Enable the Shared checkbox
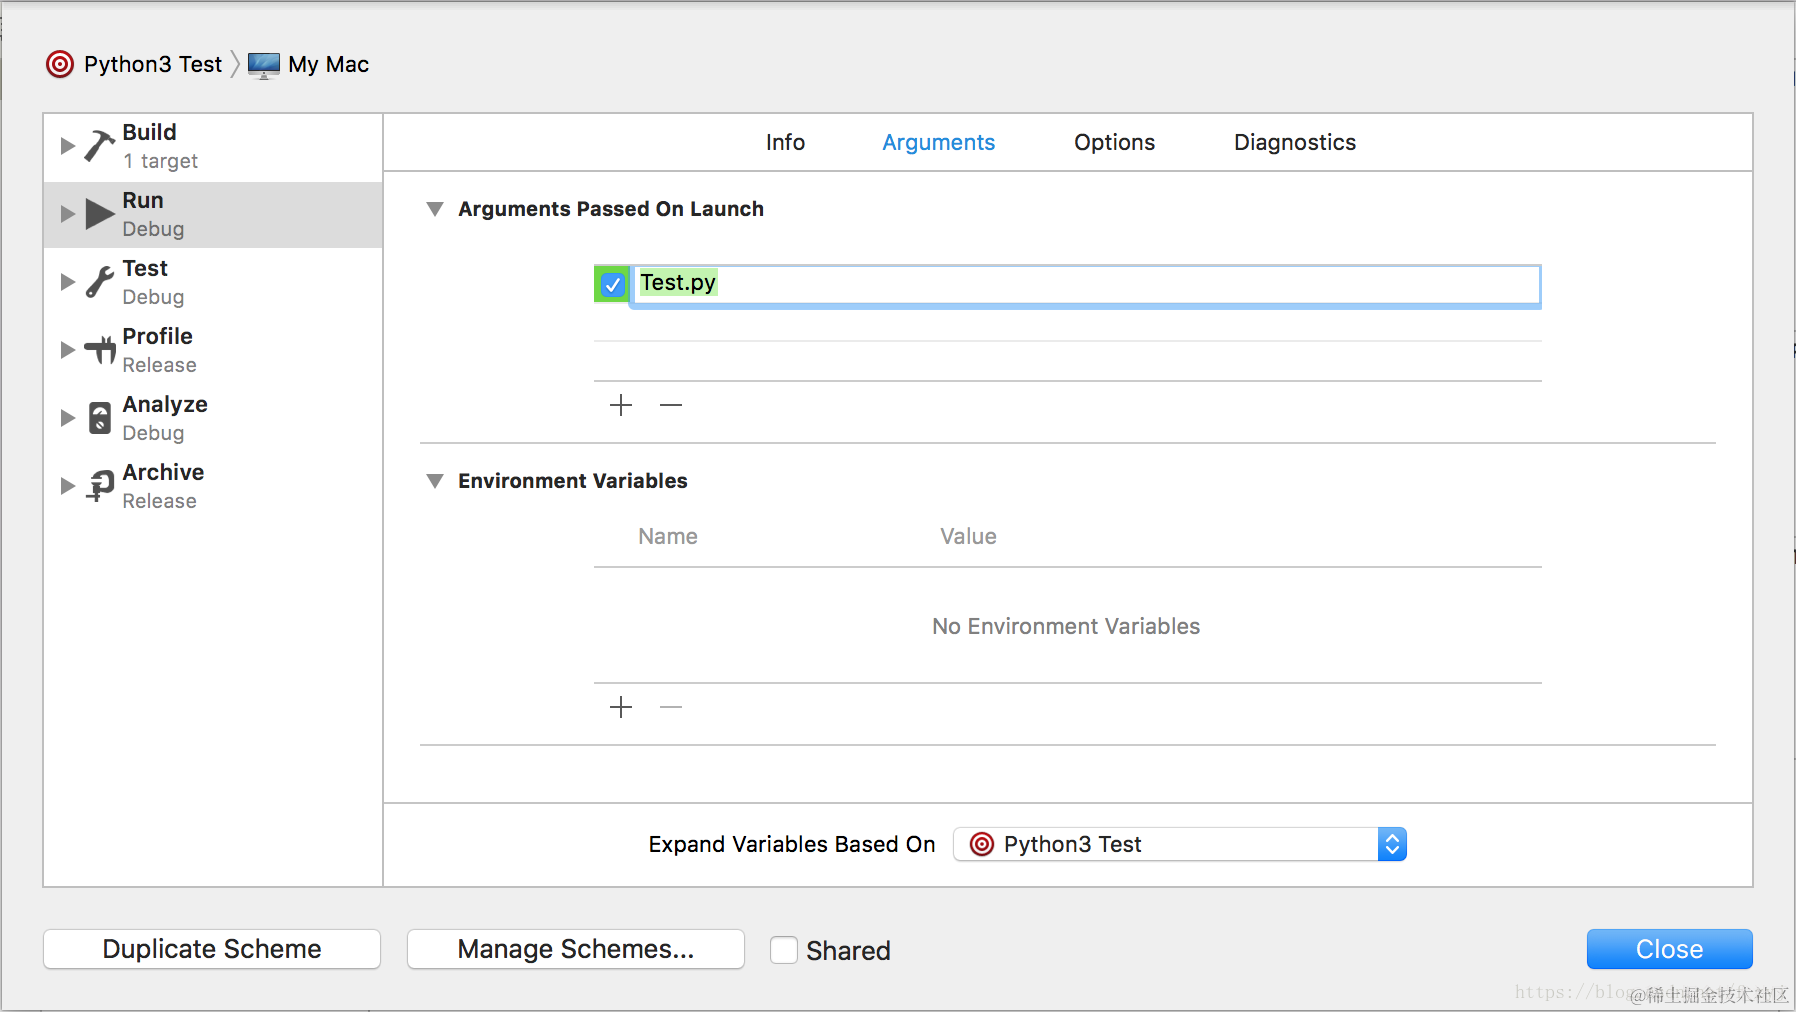 coord(784,950)
